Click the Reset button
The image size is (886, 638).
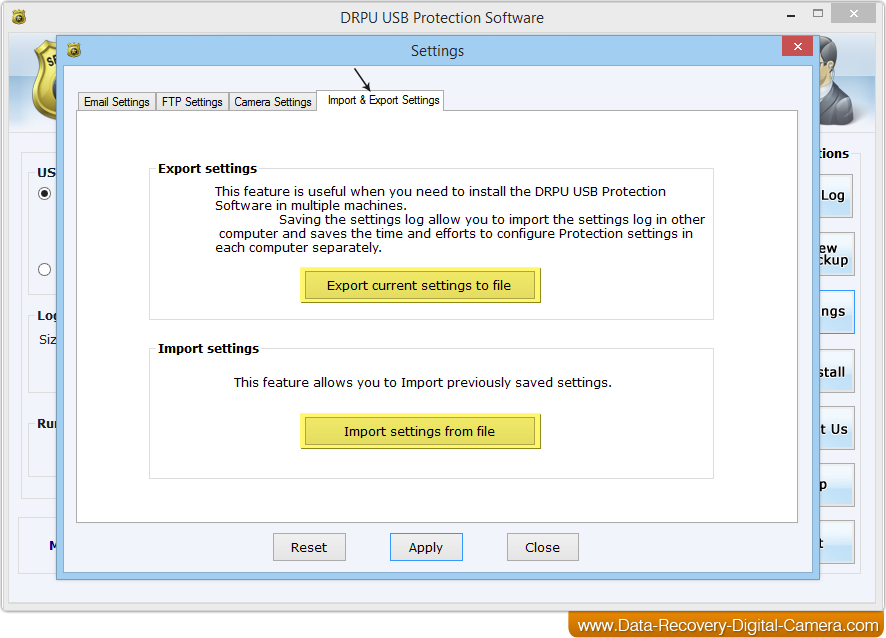click(309, 547)
